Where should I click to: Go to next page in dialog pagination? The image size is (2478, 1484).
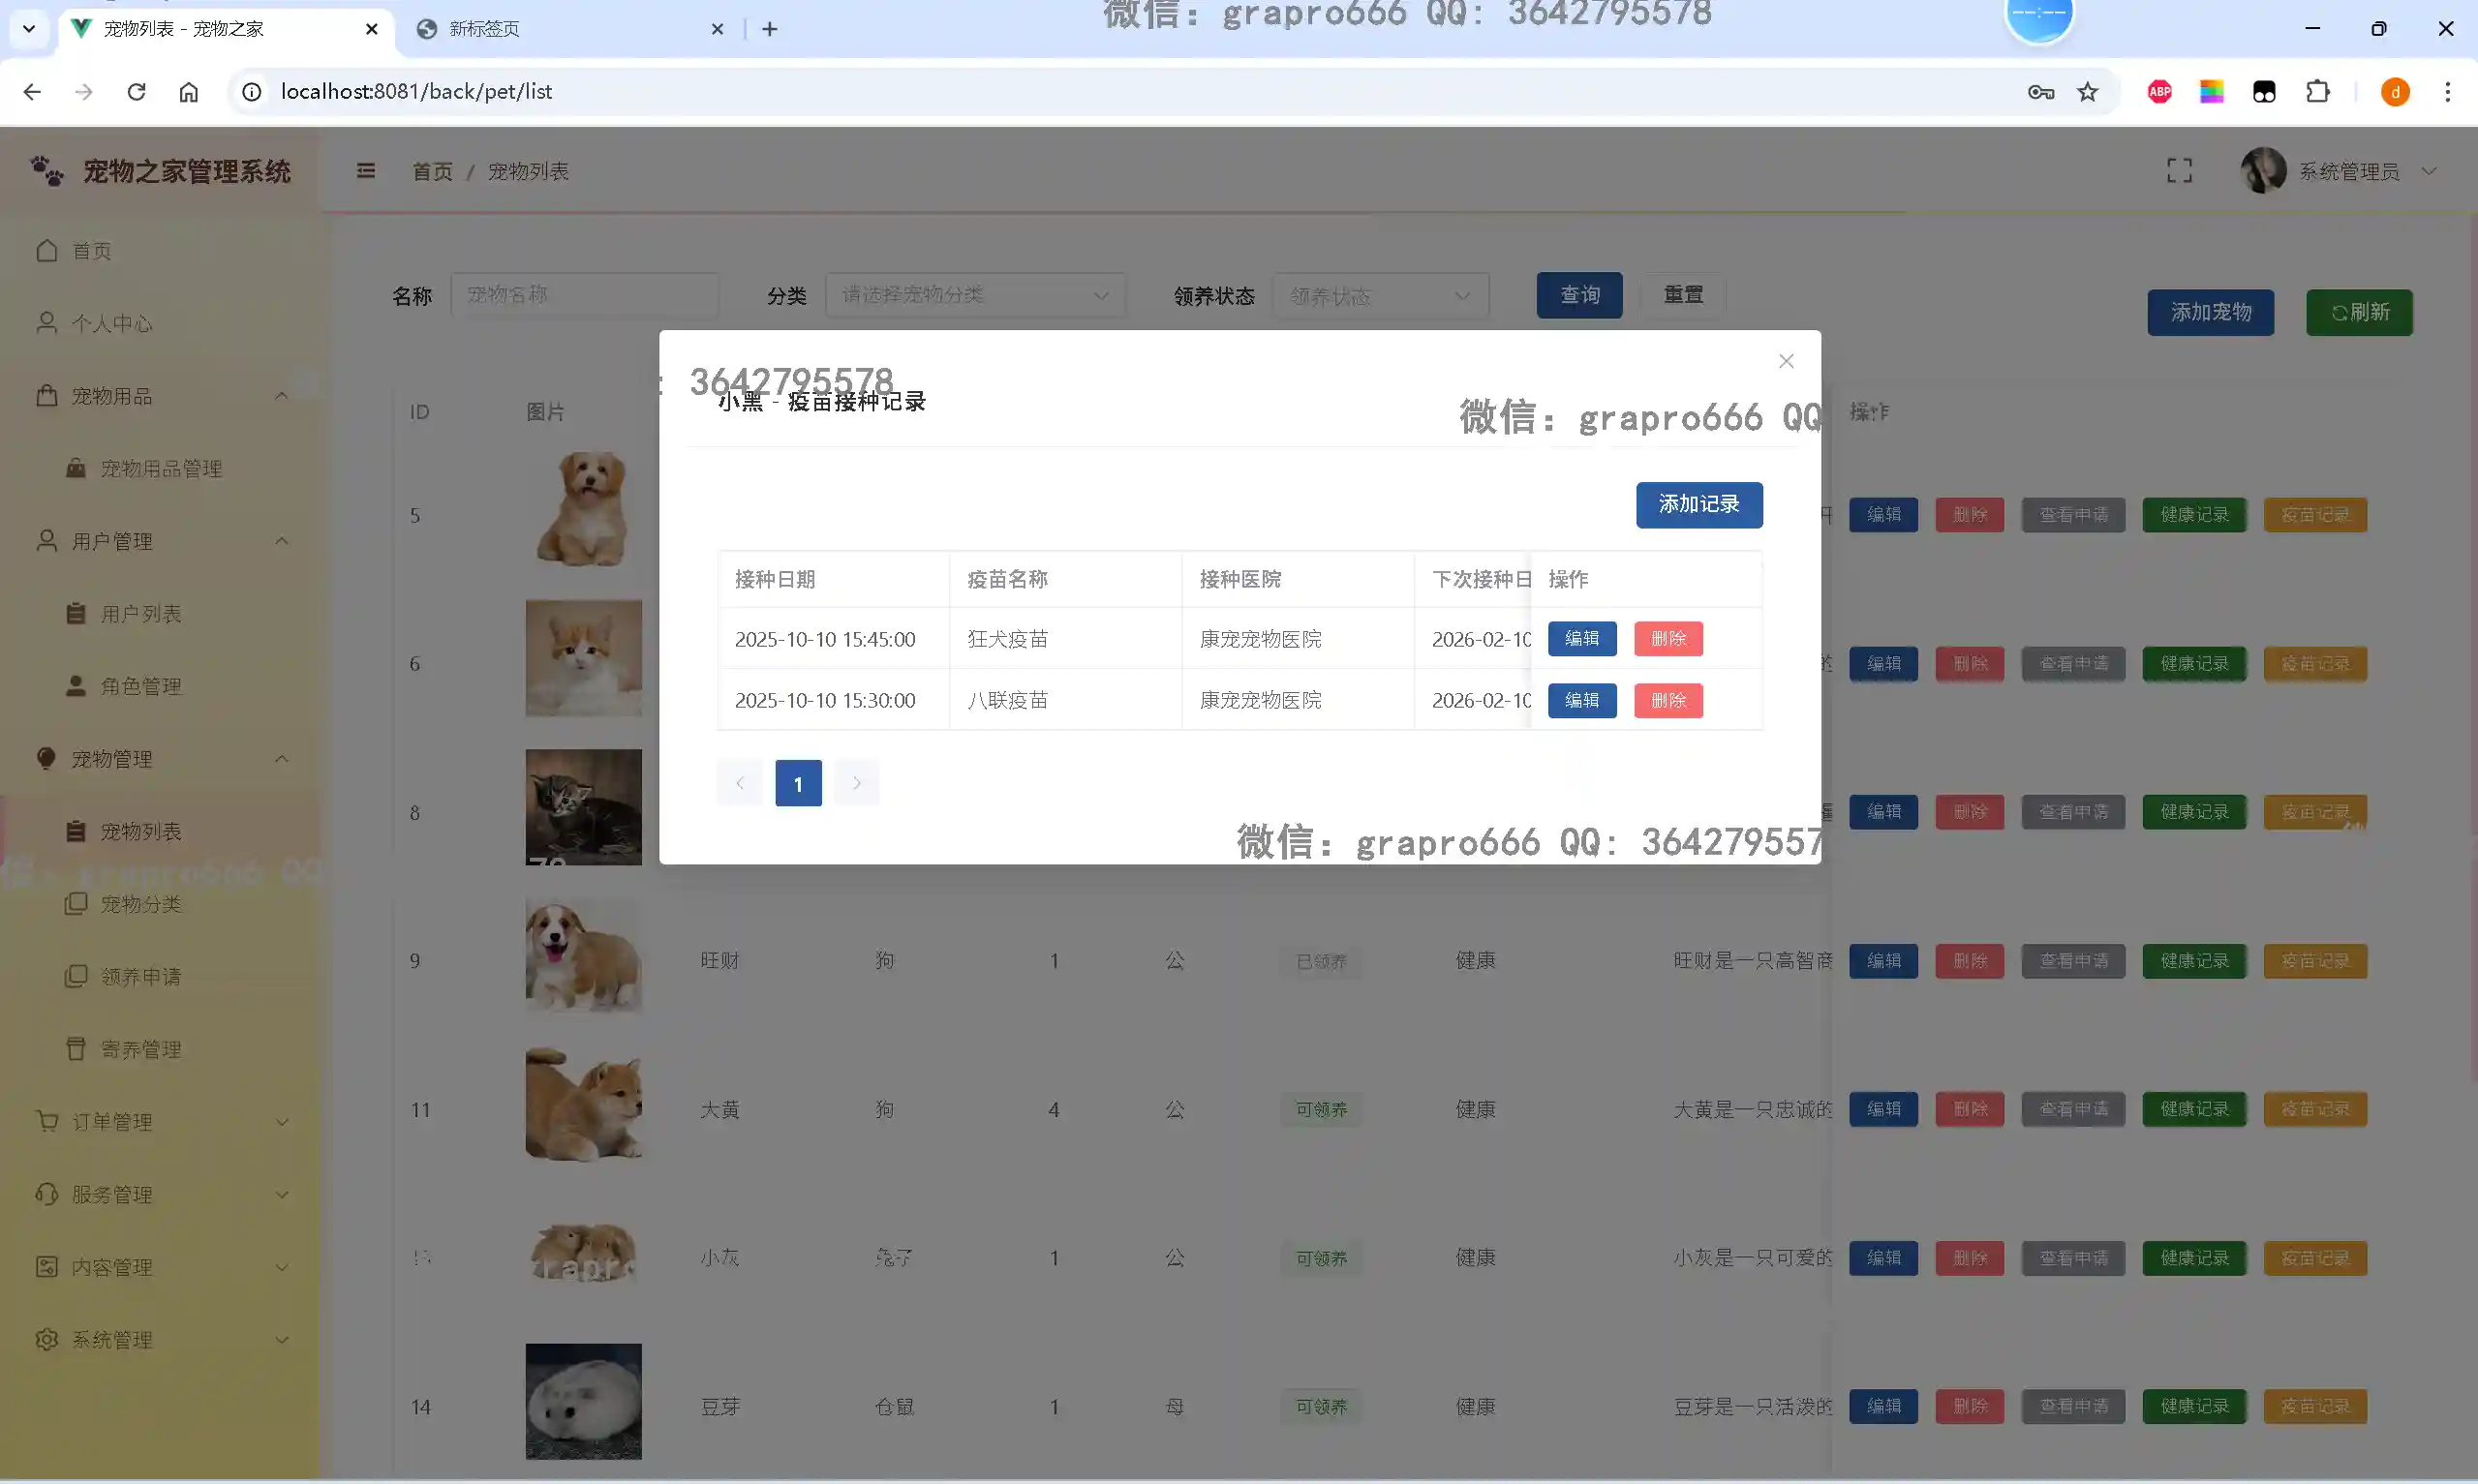pyautogui.click(x=856, y=783)
